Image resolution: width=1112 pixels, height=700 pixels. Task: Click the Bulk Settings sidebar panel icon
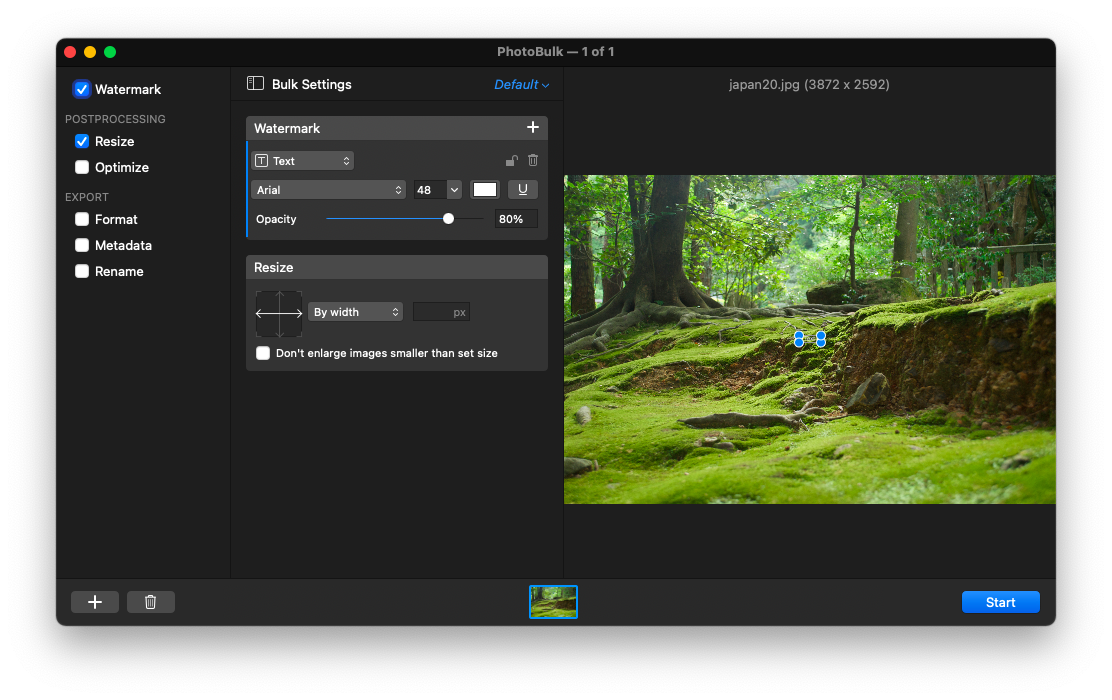point(255,84)
